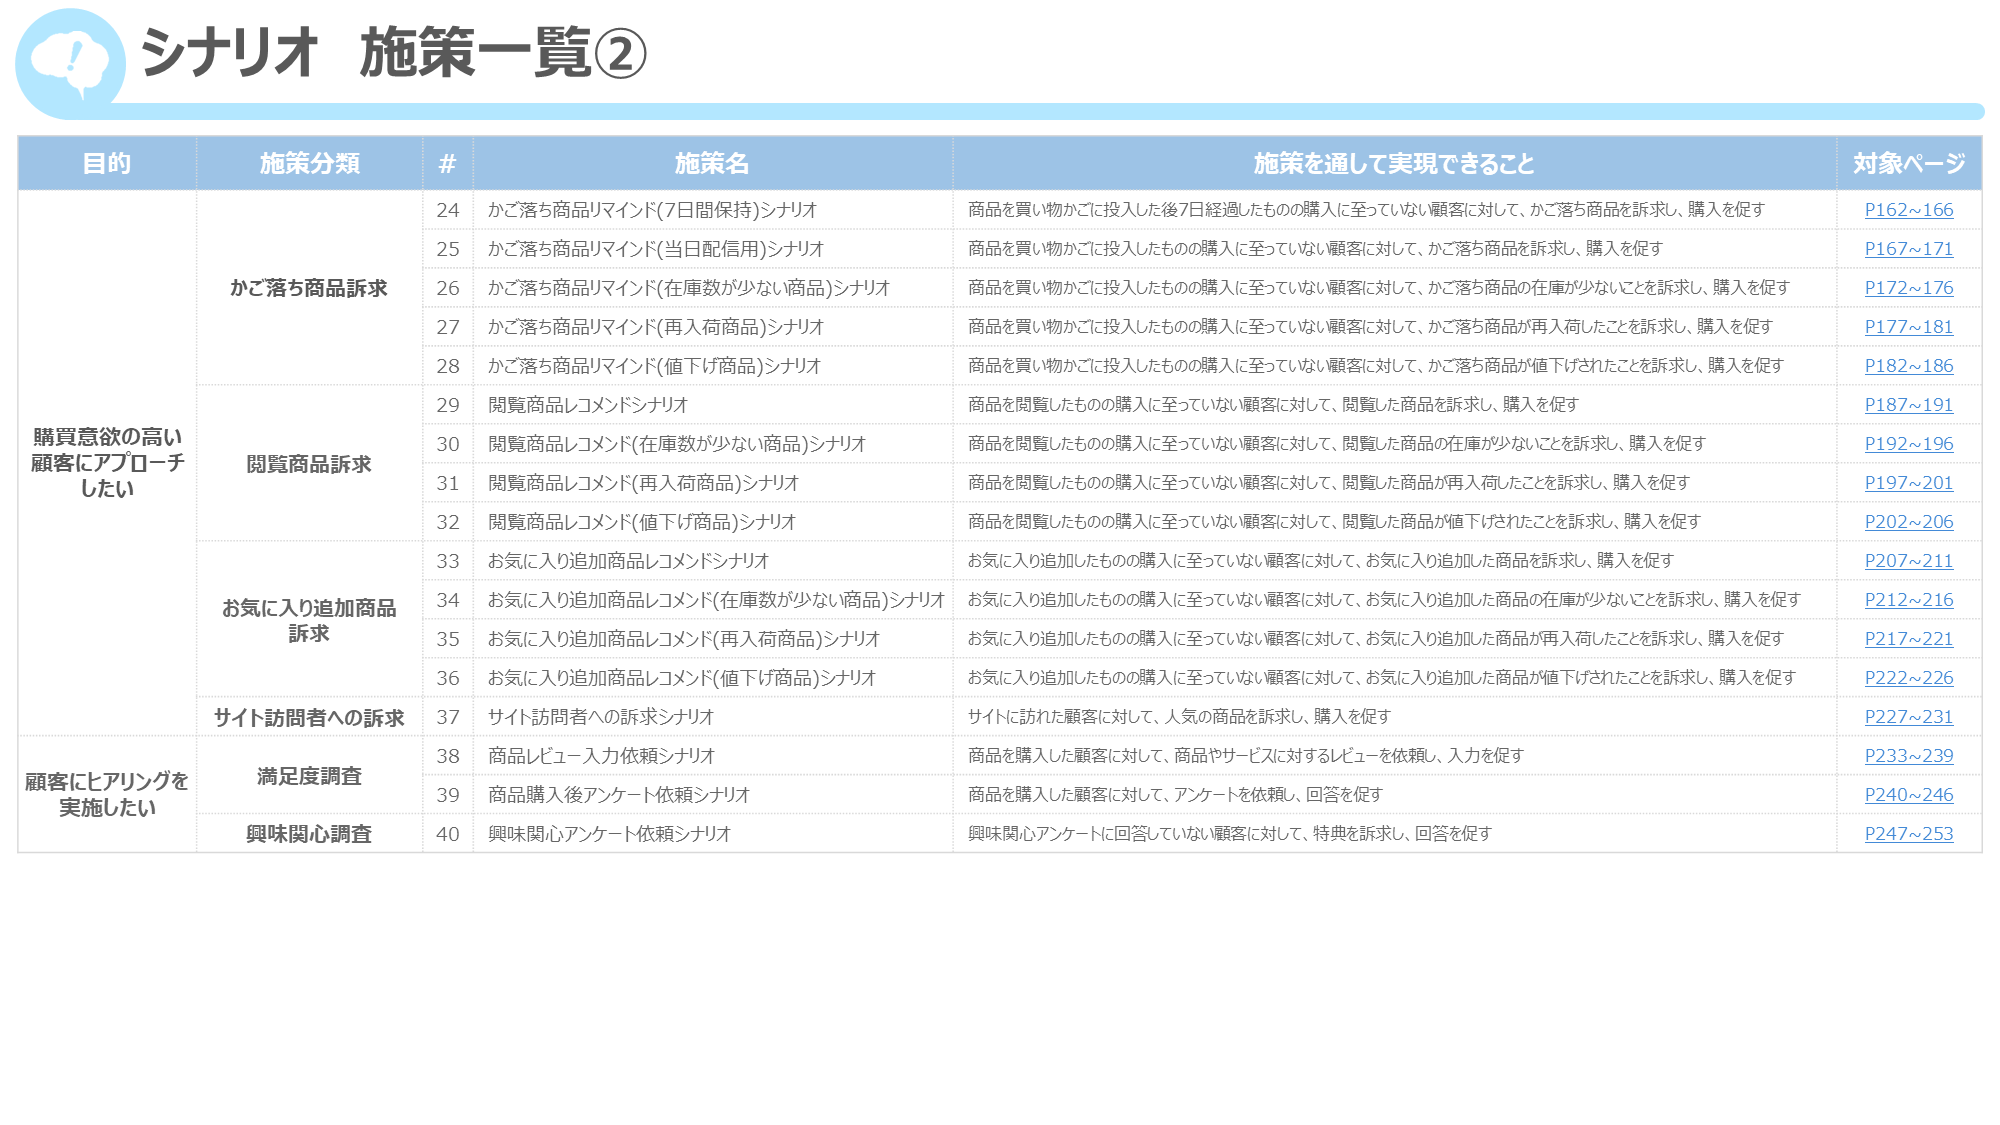This screenshot has height=1125, width=2000.
Task: Click お気に入り追加商品レコメンド(値下げ商品)シナリオ
Action: (x=682, y=678)
